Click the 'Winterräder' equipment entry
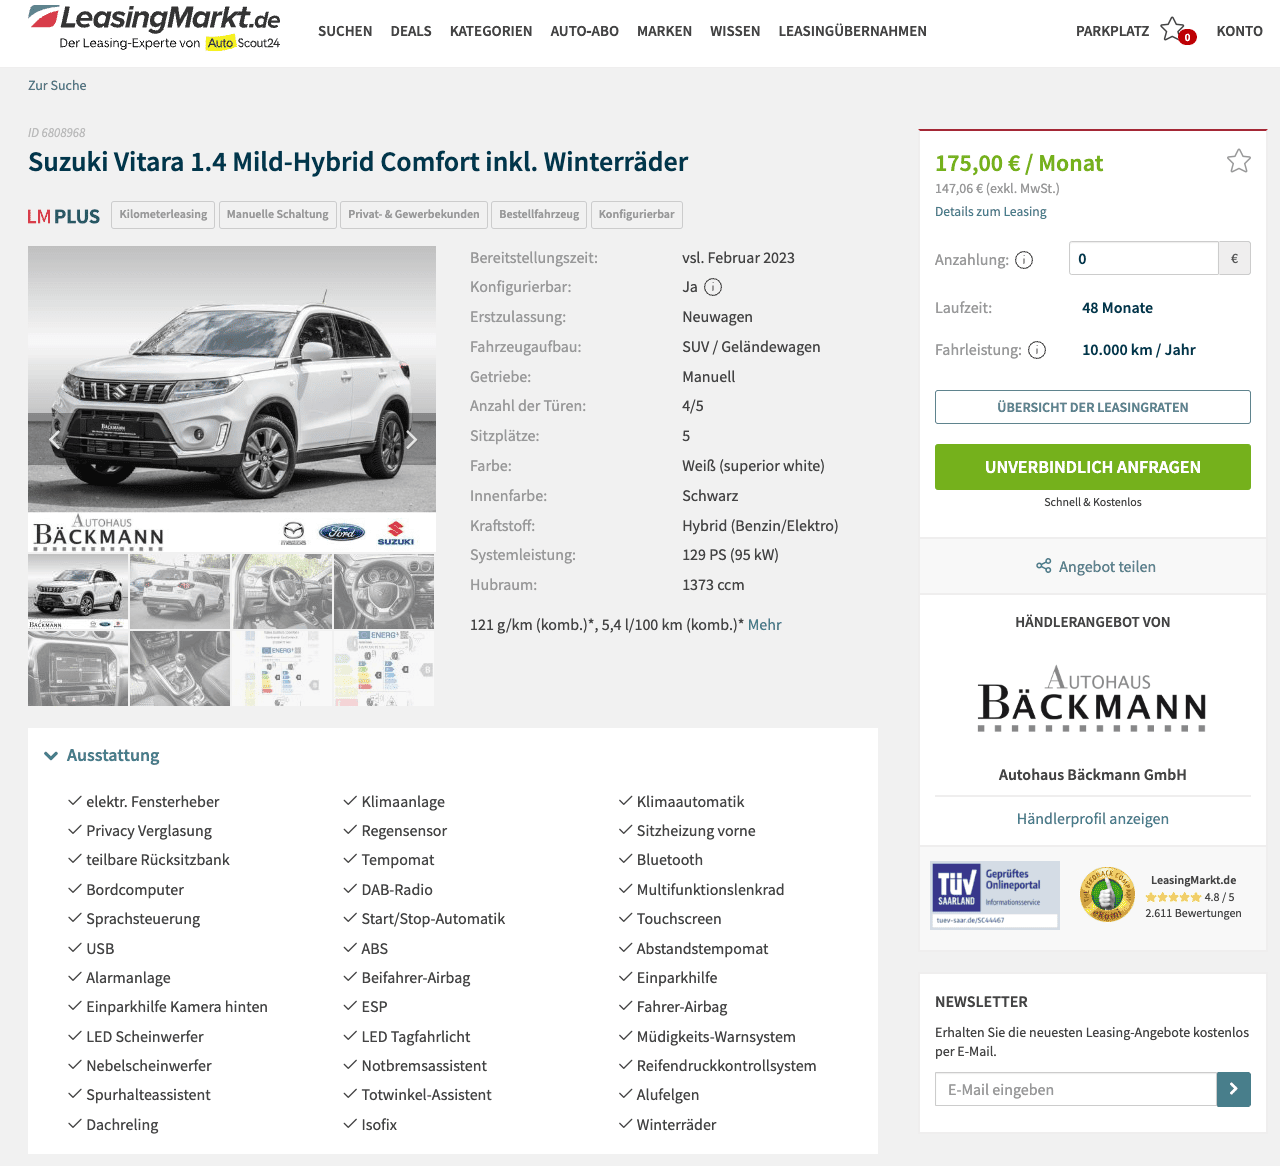The width and height of the screenshot is (1280, 1166). coord(676,1125)
